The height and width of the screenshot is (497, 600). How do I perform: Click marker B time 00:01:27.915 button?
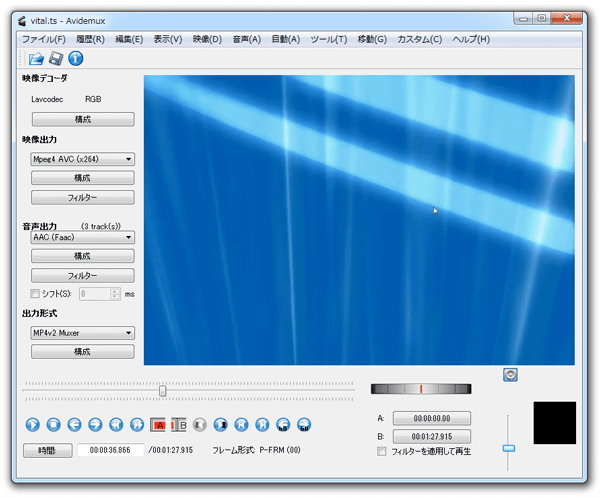[x=432, y=437]
